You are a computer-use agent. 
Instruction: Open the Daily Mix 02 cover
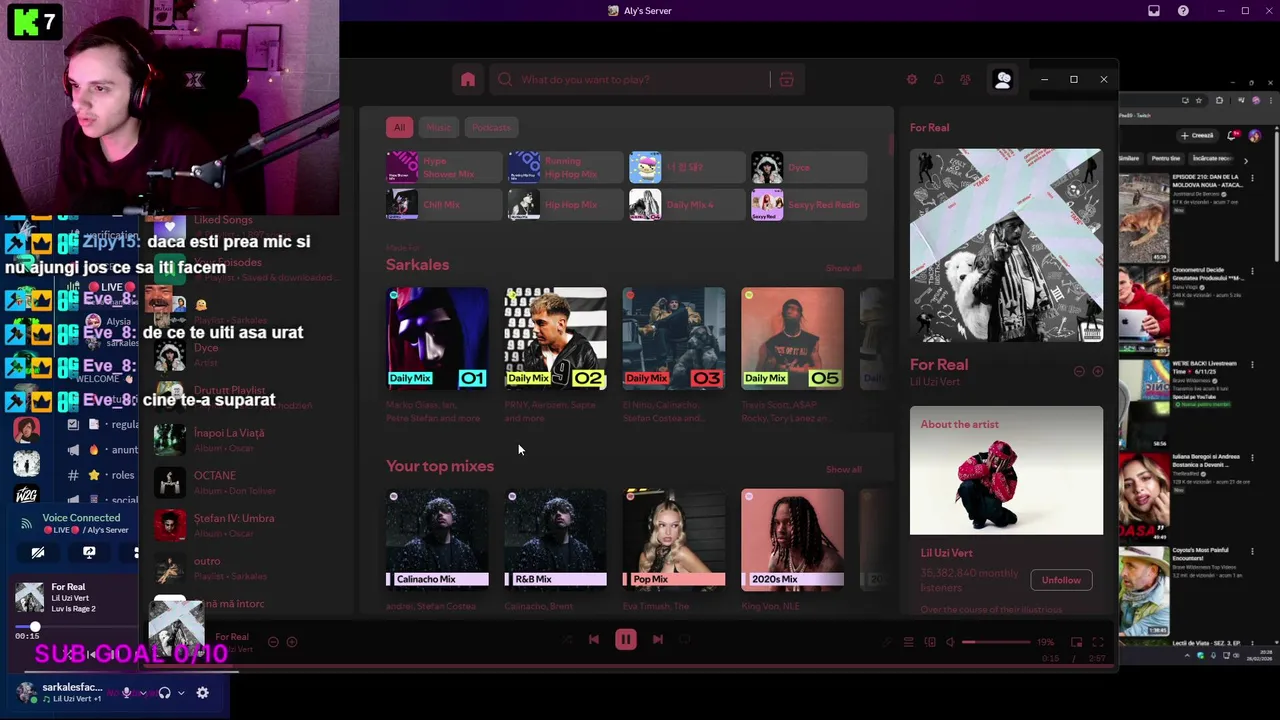555,338
